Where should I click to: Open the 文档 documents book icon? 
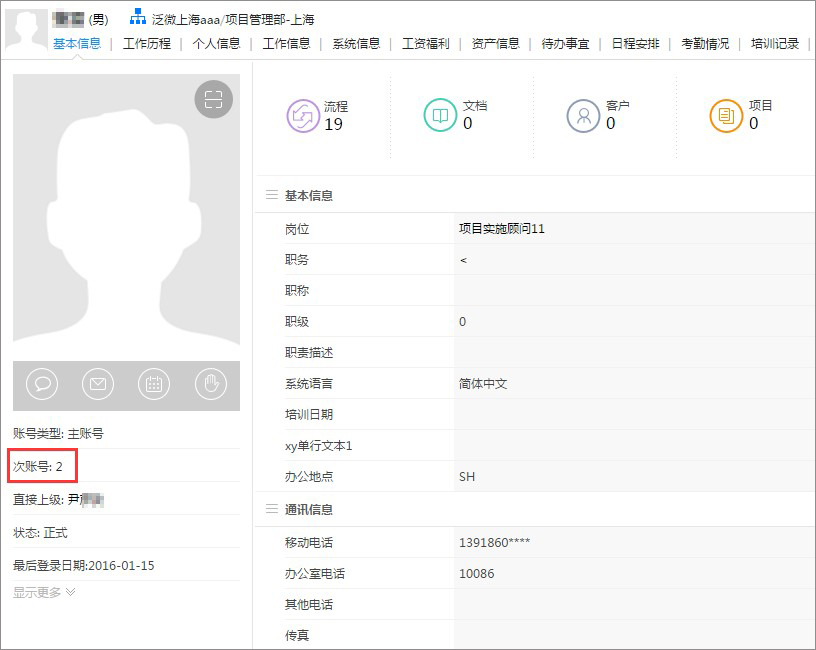click(440, 116)
